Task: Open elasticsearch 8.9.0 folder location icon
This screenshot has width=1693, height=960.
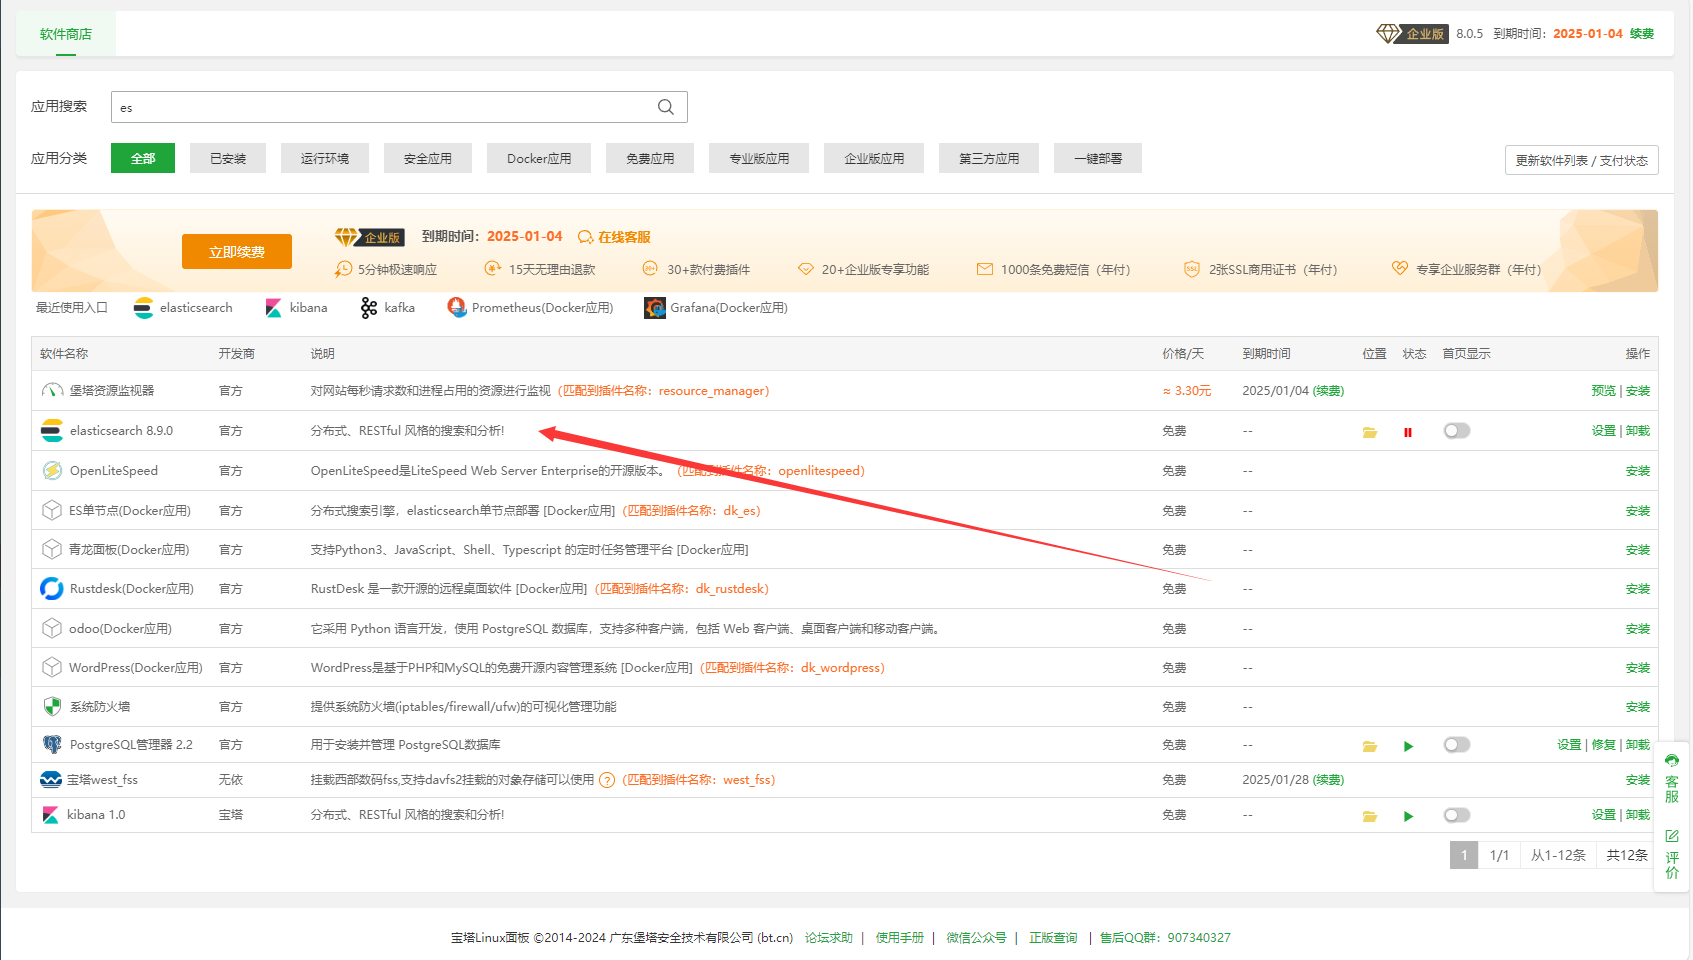Action: [x=1370, y=432]
